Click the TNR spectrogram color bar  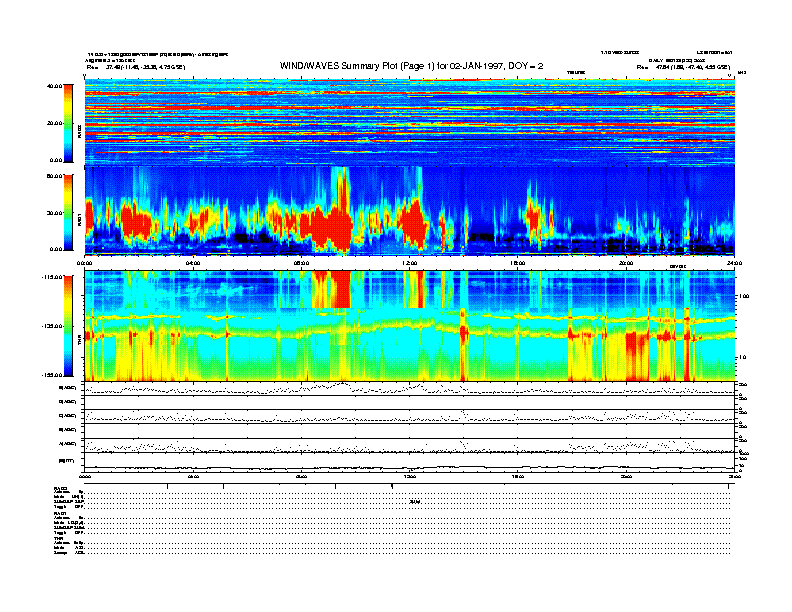(x=68, y=326)
